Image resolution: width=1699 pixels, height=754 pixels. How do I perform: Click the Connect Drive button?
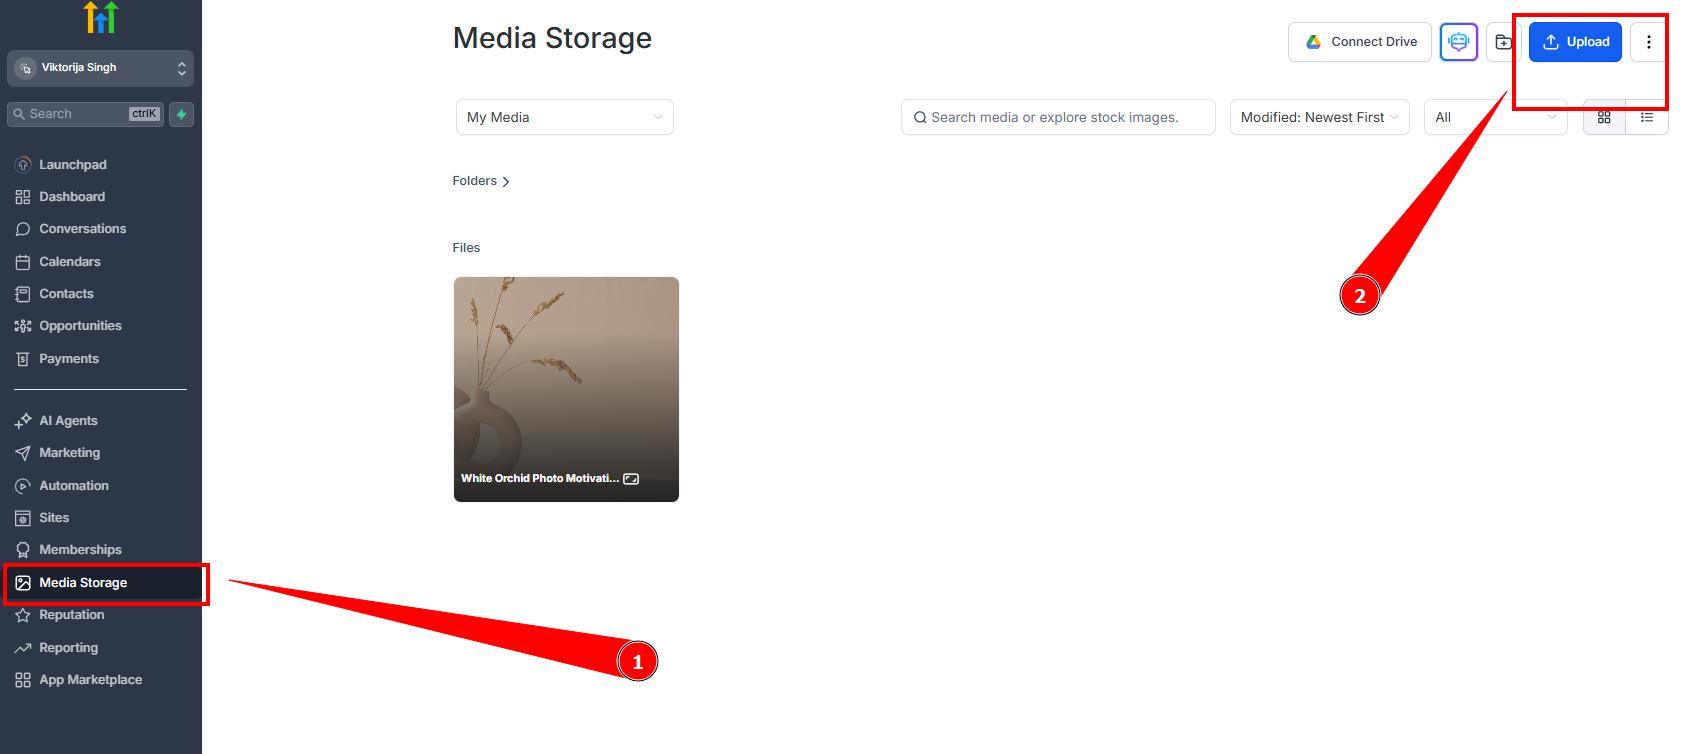(x=1359, y=42)
